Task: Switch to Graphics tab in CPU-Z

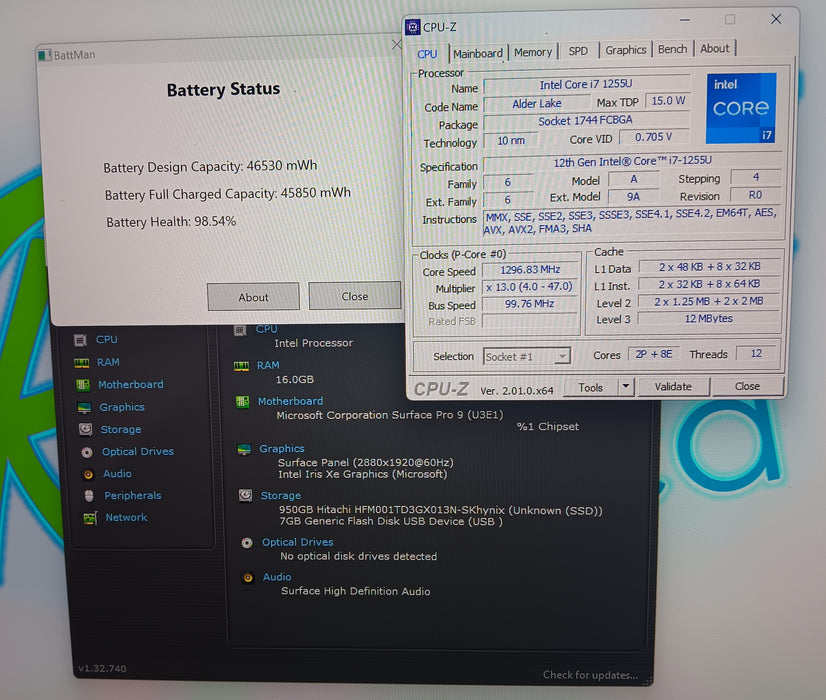Action: coord(625,50)
